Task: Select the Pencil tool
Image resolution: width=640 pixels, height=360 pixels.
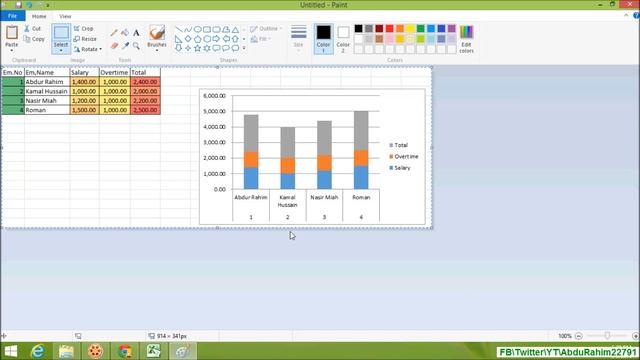Action: coord(114,33)
